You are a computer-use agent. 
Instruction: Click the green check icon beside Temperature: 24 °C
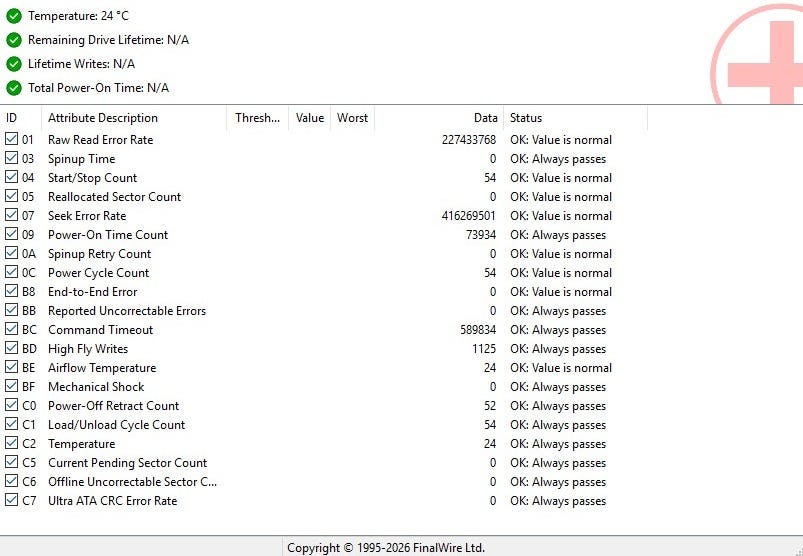coord(14,16)
